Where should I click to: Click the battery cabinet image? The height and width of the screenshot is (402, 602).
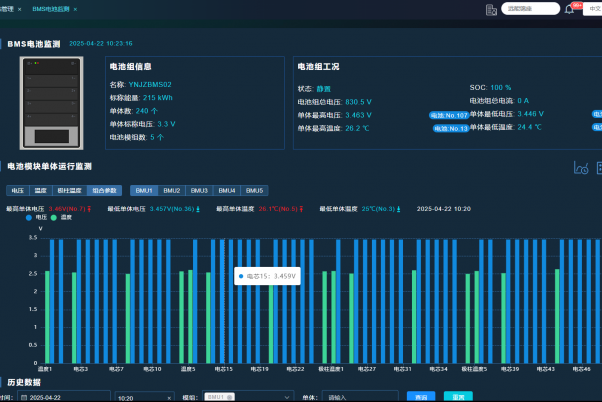click(x=55, y=100)
